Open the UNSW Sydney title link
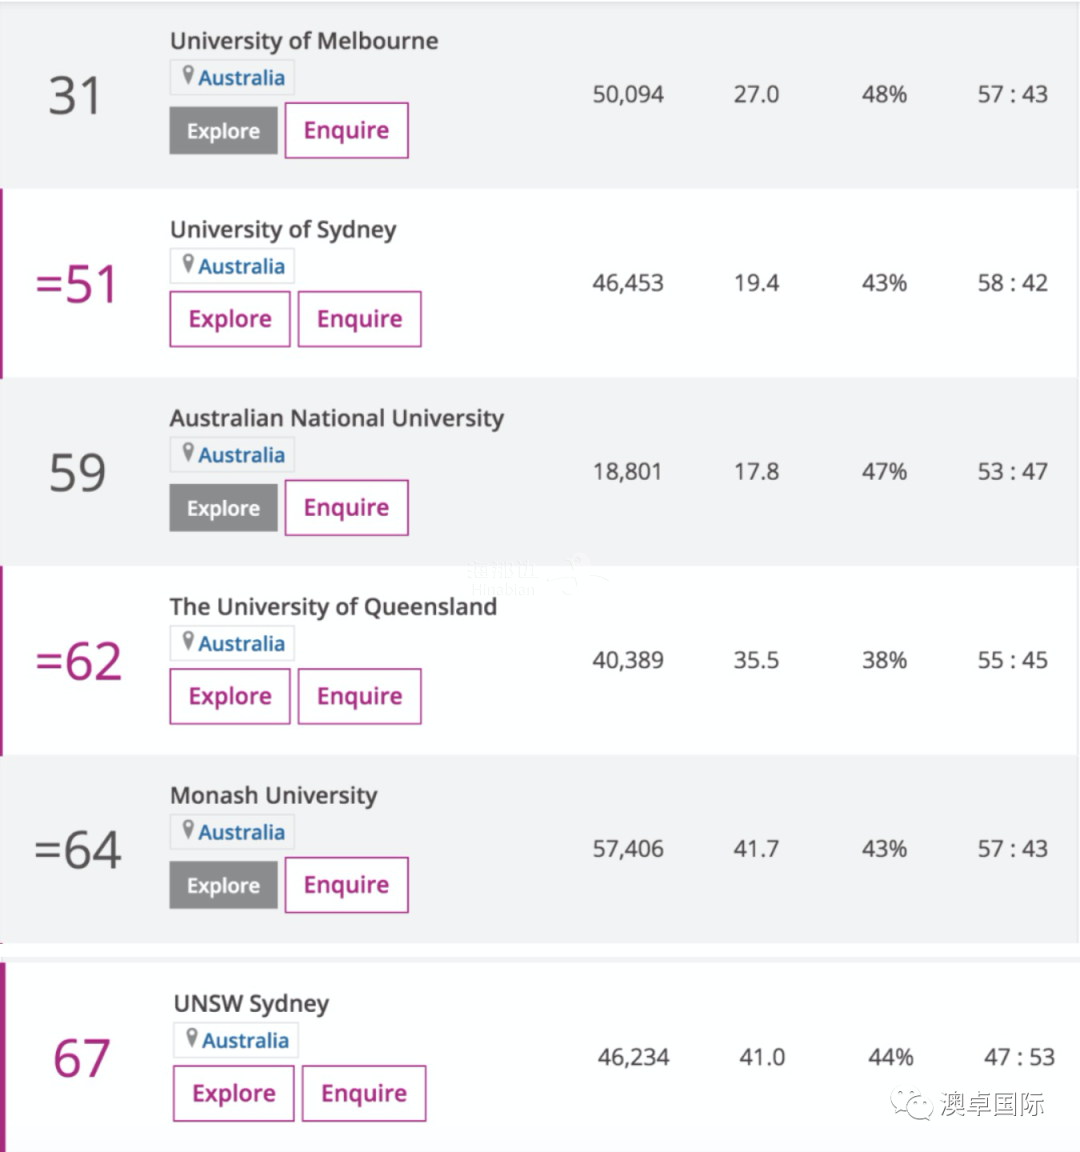Screen dimensions: 1080x1152 click(251, 1004)
